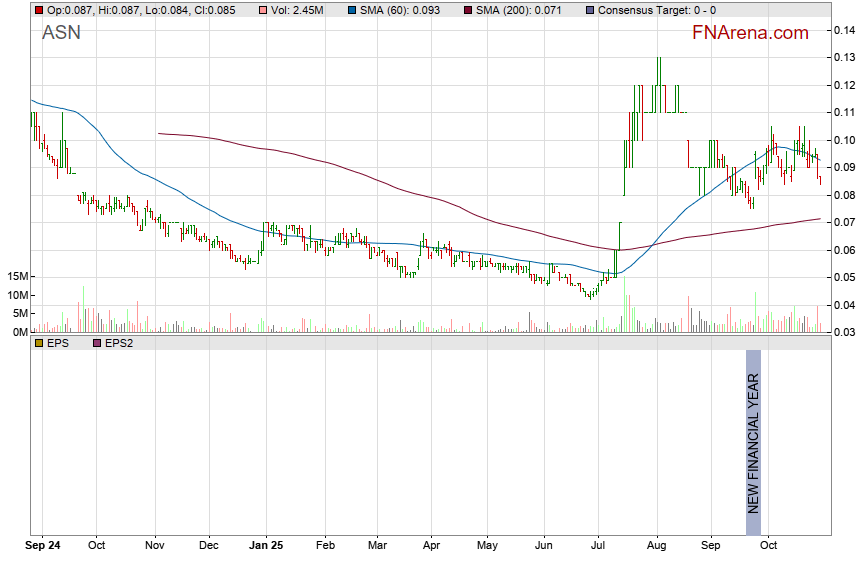The width and height of the screenshot is (859, 566).
Task: Click the EPS legend swatch
Action: (39, 343)
